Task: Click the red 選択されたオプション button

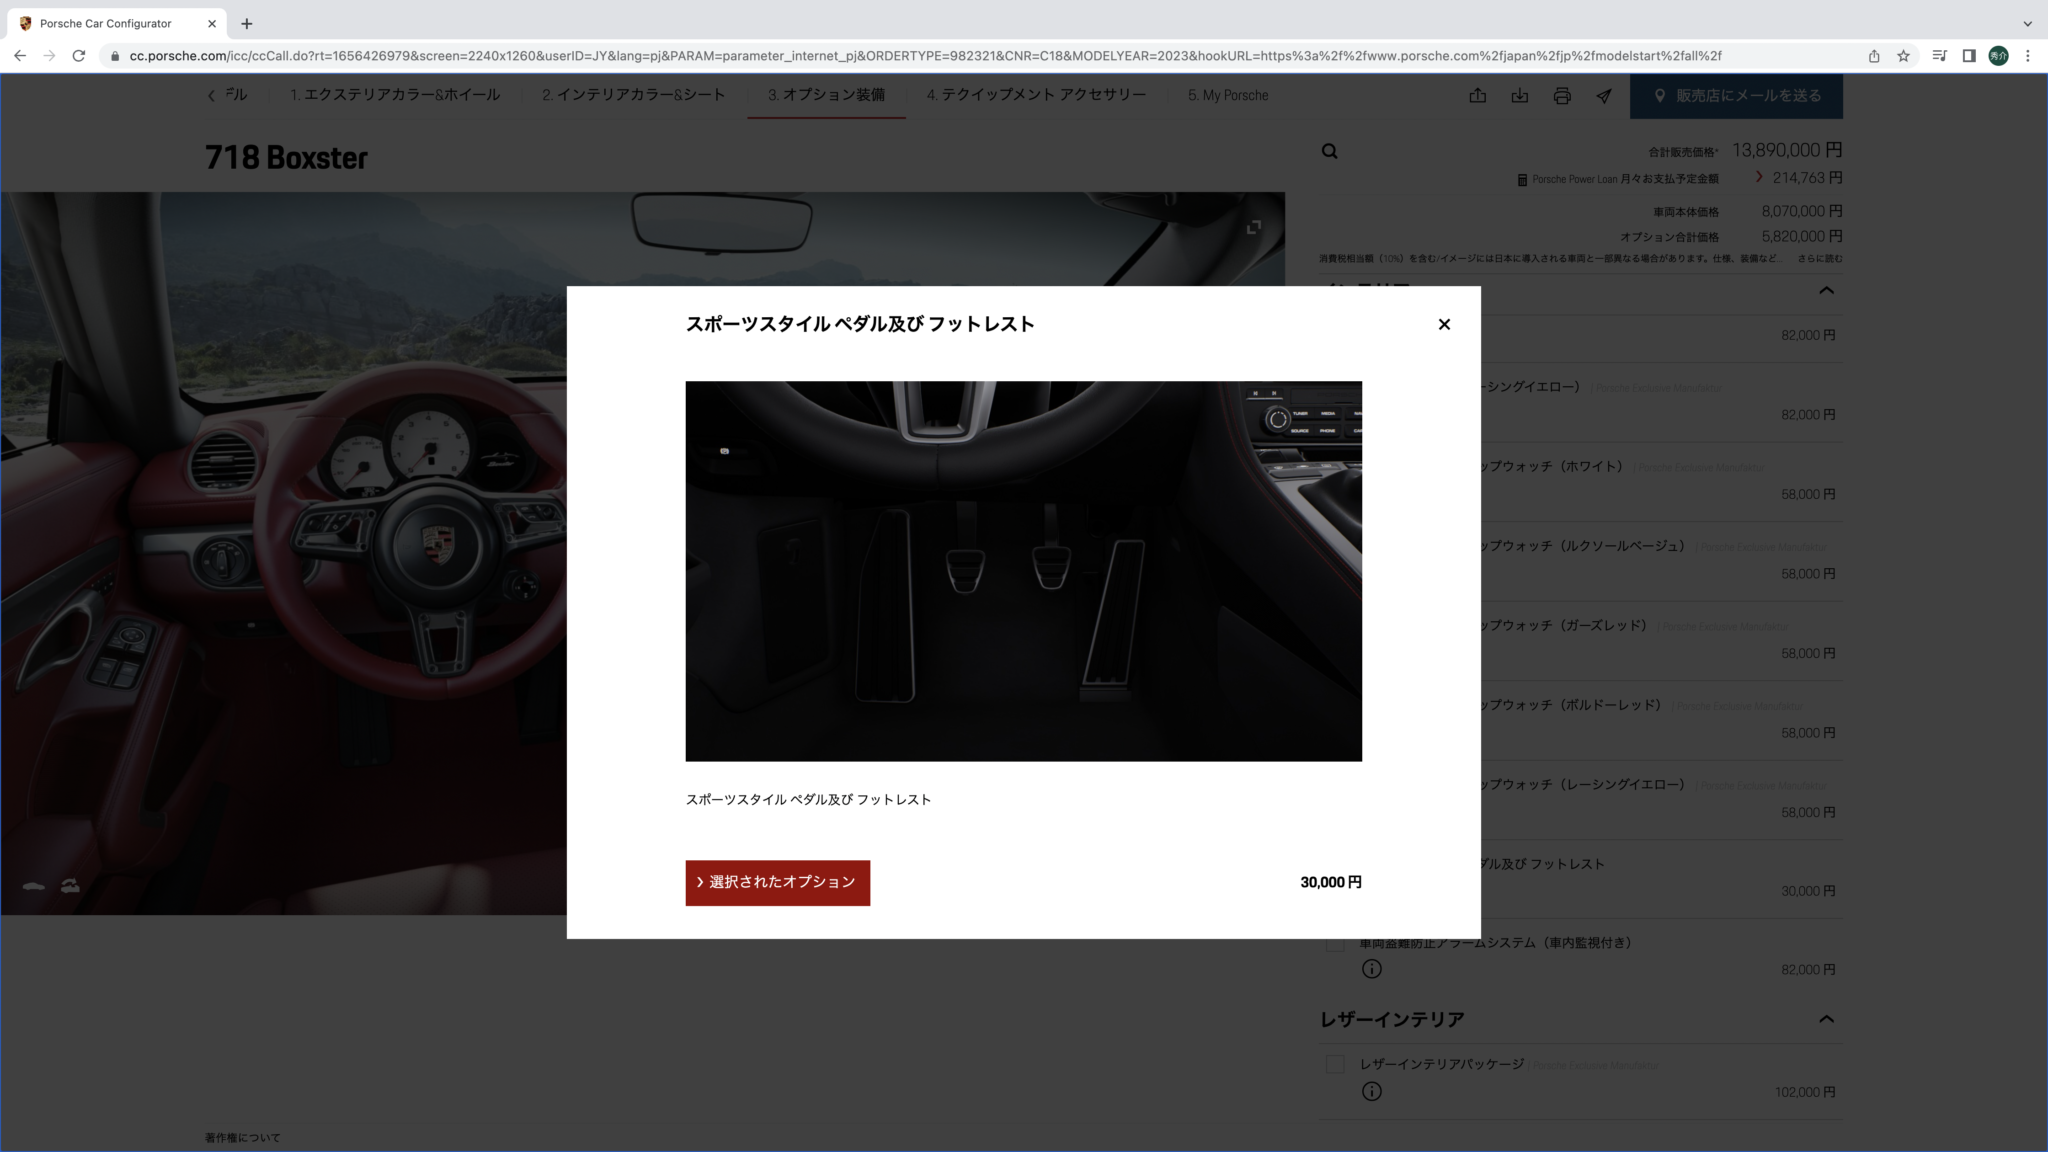Action: (x=777, y=882)
